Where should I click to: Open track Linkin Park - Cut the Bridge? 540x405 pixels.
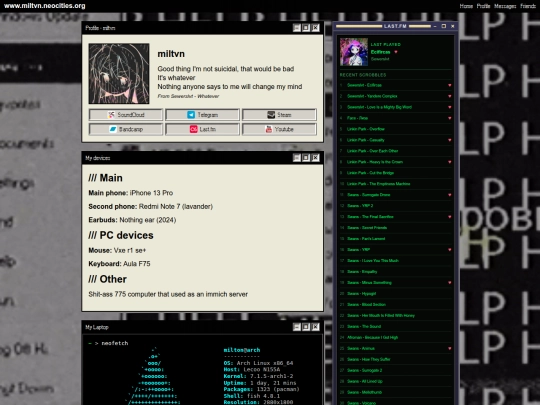coord(370,173)
